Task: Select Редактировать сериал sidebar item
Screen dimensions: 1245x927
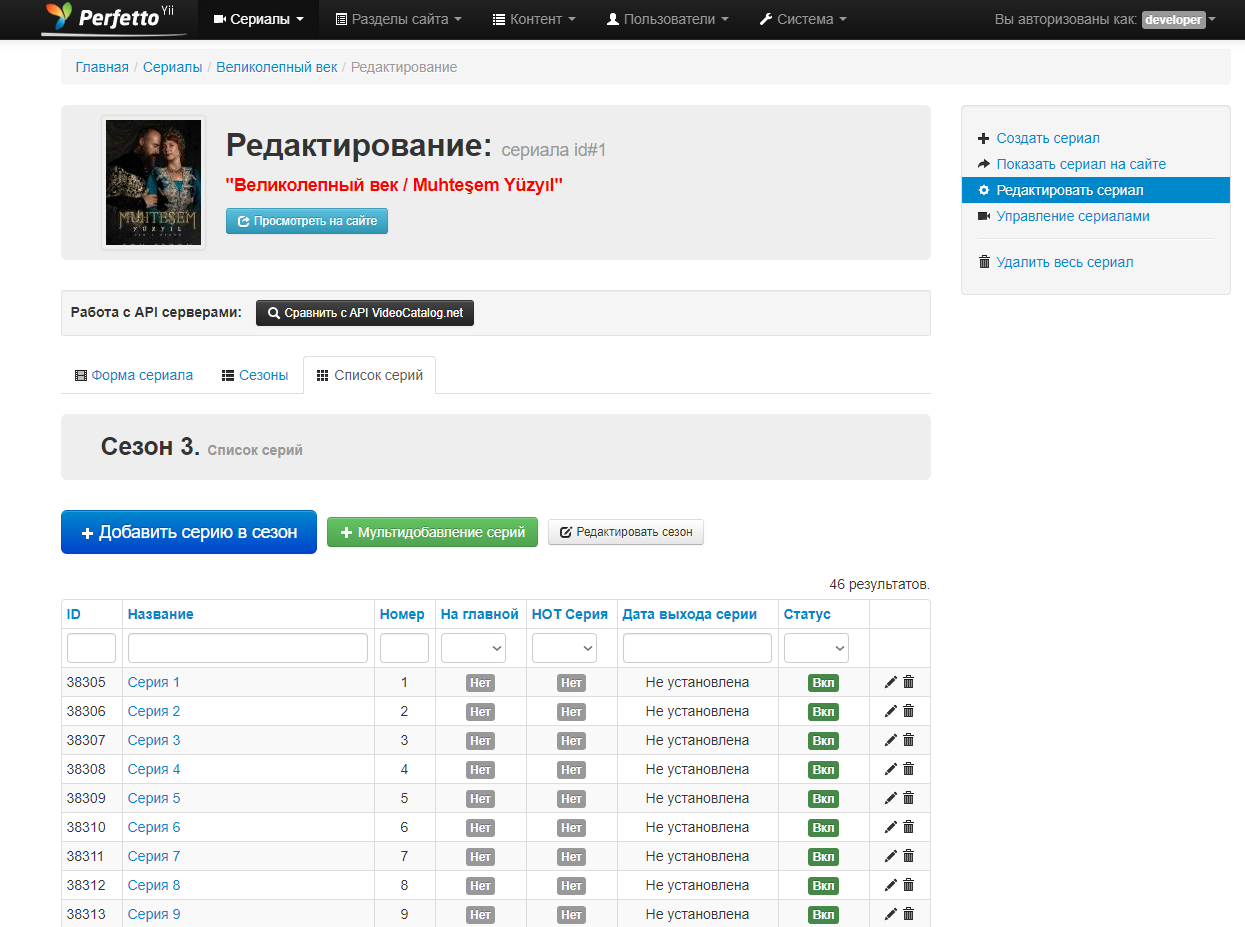Action: click(1096, 190)
